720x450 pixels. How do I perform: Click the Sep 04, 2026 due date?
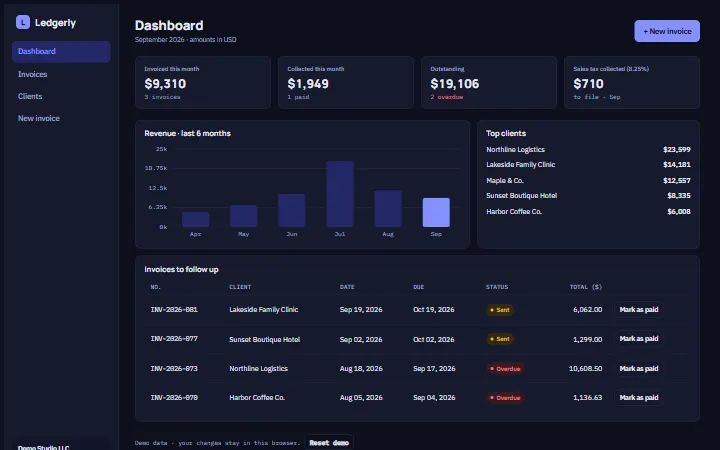coord(434,398)
